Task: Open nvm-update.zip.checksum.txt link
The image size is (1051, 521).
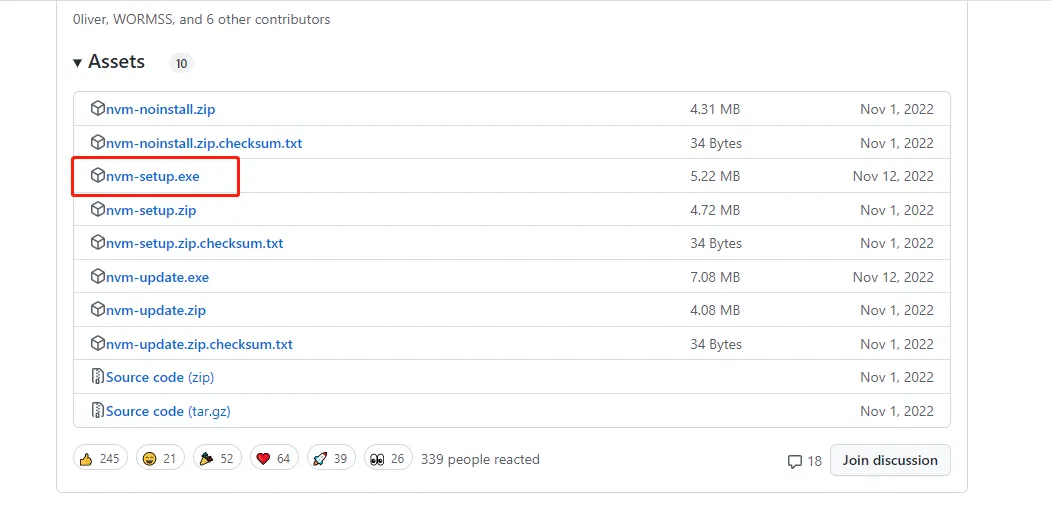Action: 199,344
